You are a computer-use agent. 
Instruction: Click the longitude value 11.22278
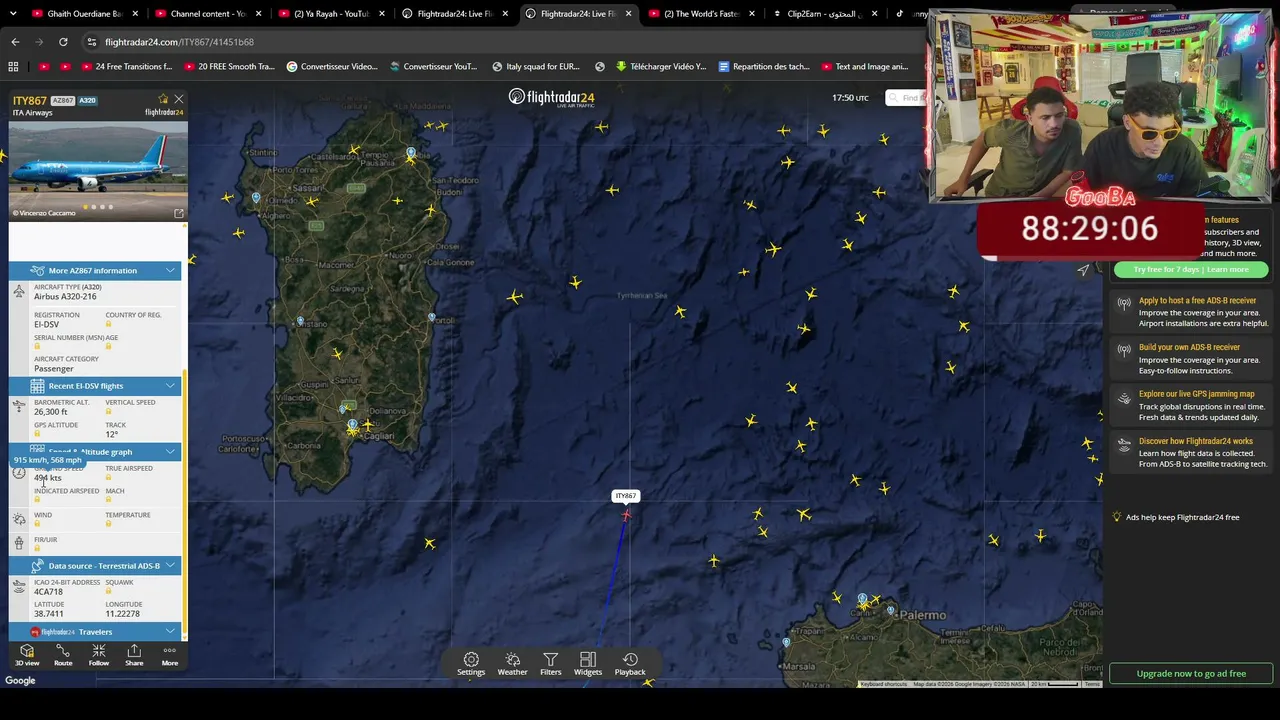coord(122,613)
